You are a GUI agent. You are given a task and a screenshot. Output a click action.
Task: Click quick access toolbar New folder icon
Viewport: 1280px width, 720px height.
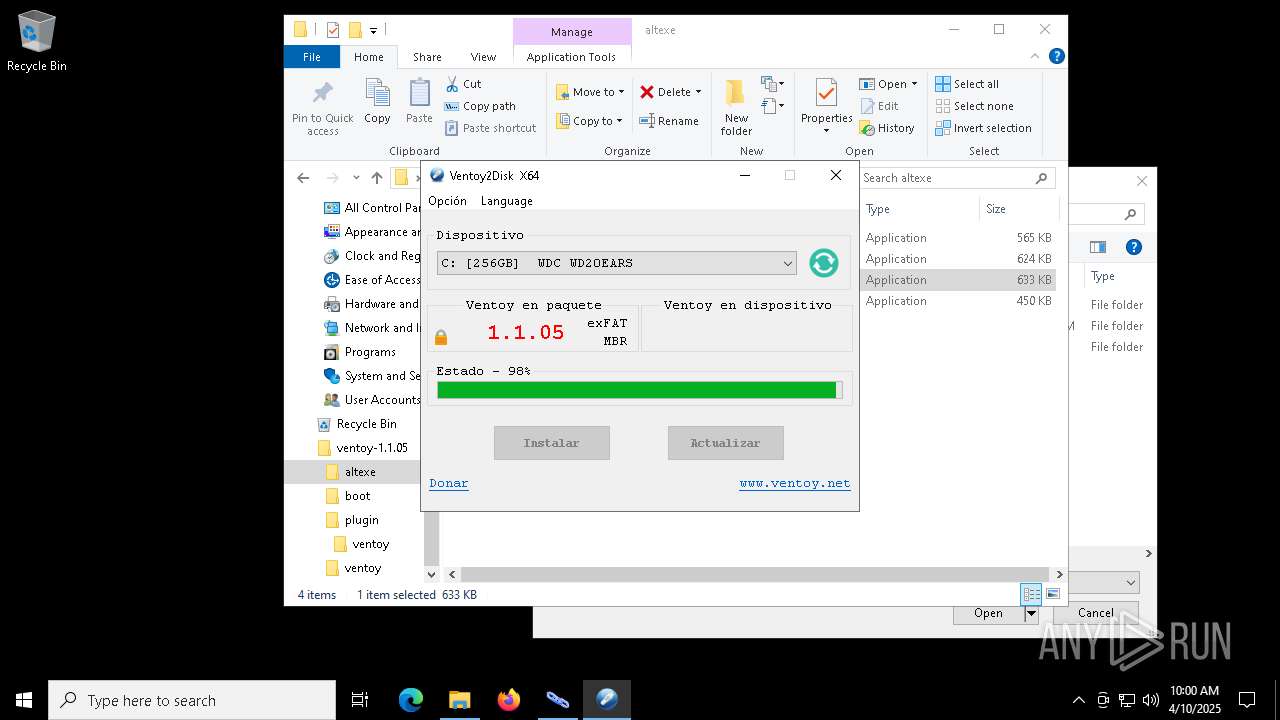click(x=354, y=30)
